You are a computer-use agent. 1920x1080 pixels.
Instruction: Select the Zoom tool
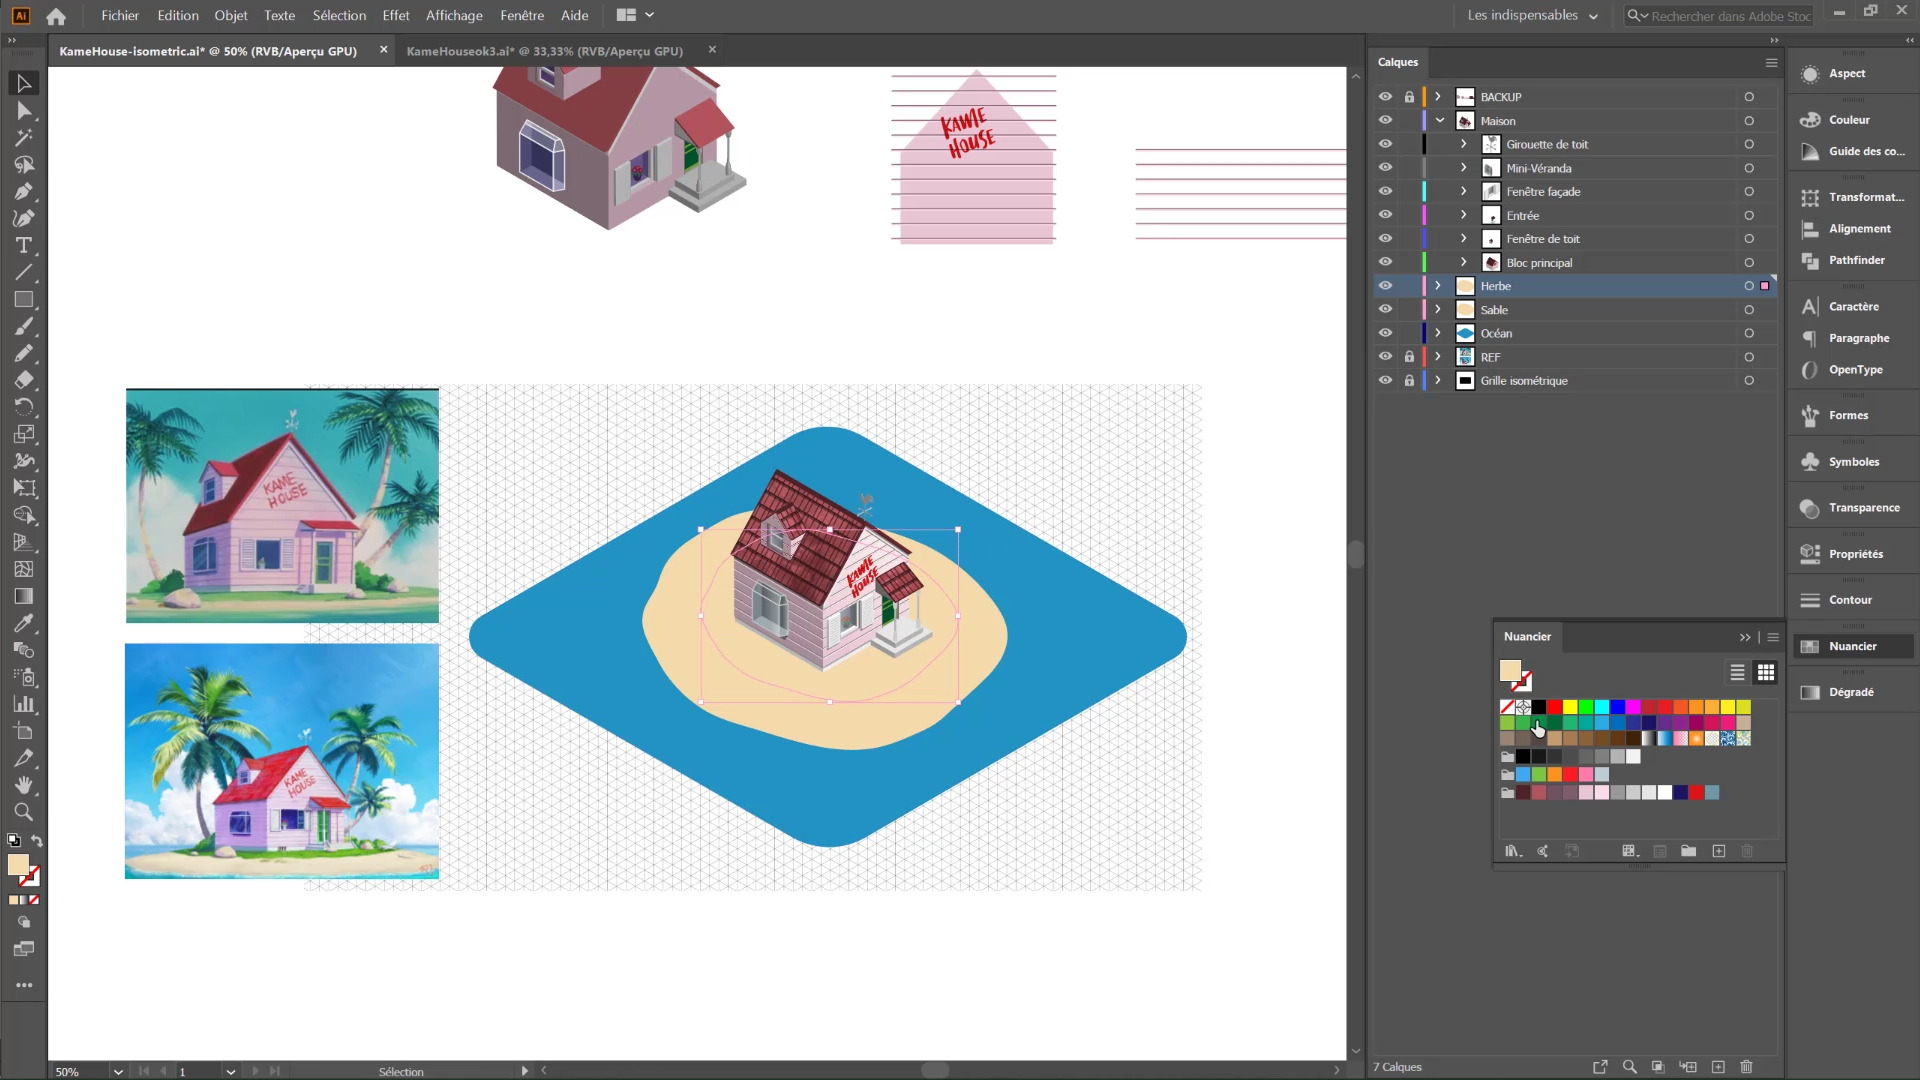pyautogui.click(x=24, y=813)
